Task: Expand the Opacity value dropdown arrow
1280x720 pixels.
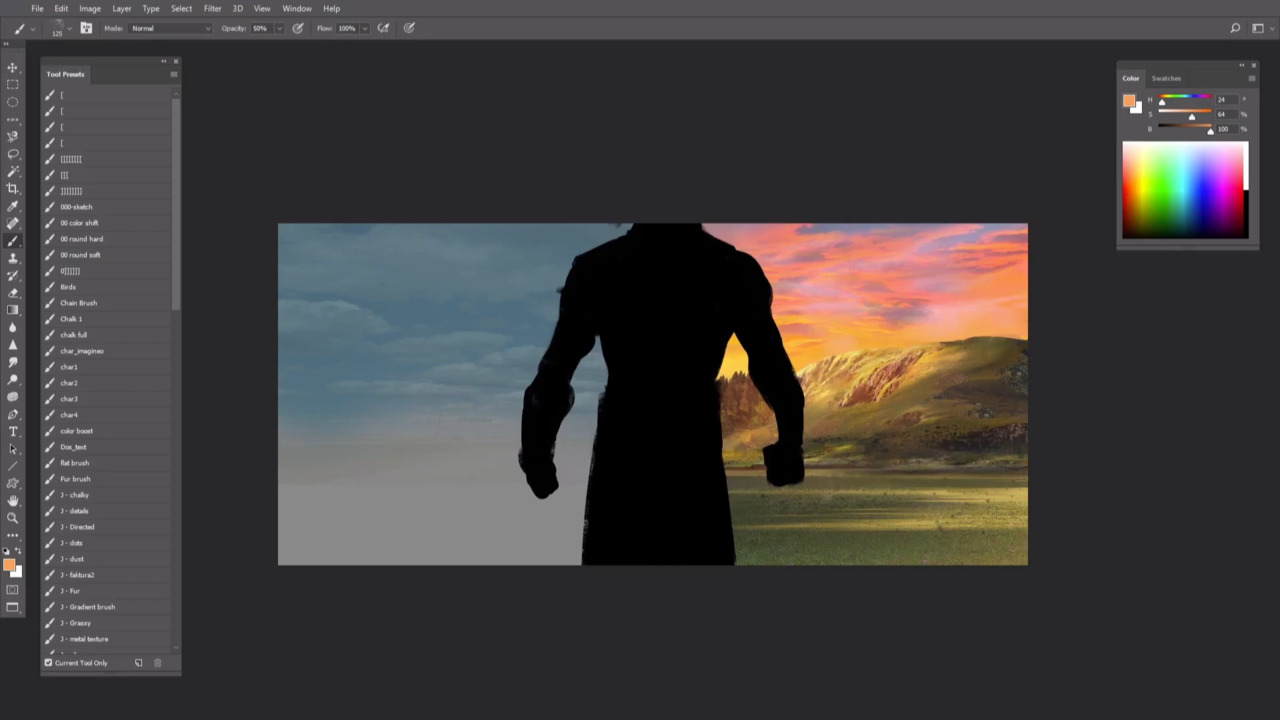Action: click(x=278, y=28)
